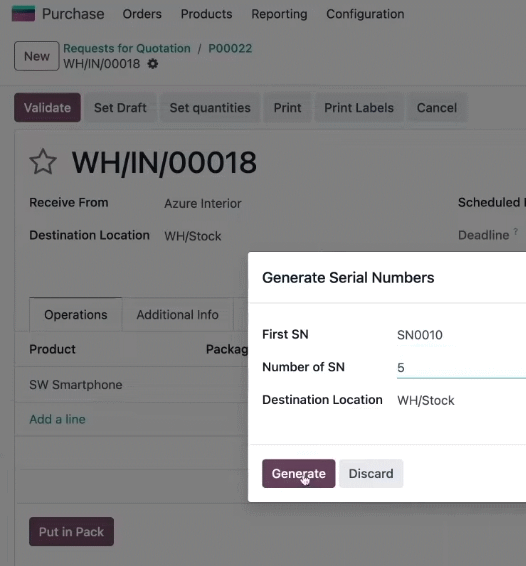
Task: Select the Operations tab
Action: click(76, 315)
